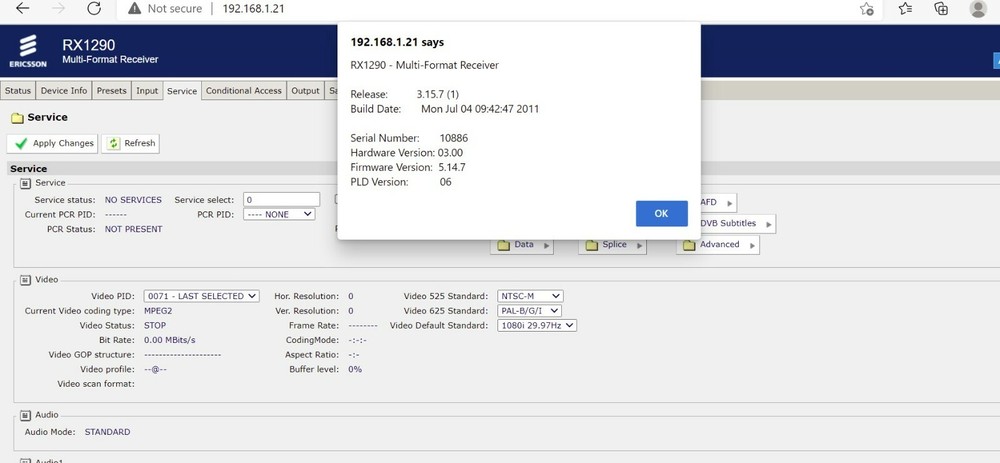Viewport: 1000px width, 463px height.
Task: Click the Service select input field
Action: (x=281, y=200)
